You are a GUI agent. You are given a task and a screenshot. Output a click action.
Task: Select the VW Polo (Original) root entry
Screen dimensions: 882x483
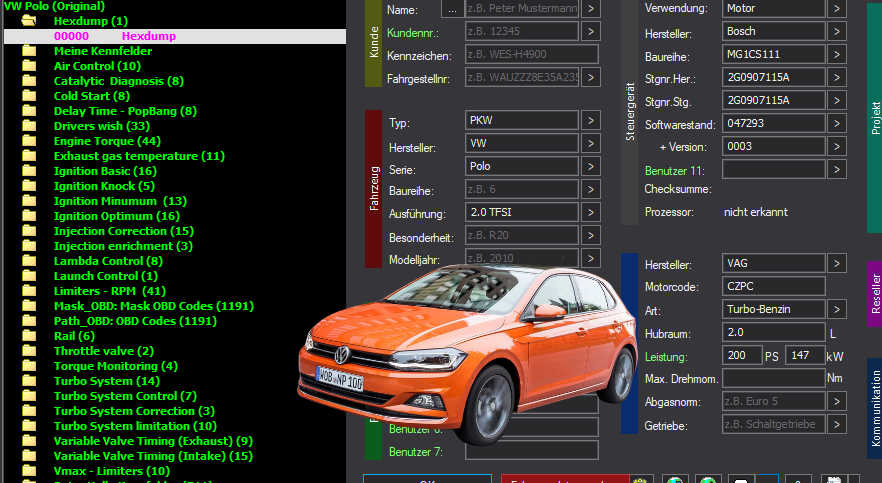tap(54, 6)
